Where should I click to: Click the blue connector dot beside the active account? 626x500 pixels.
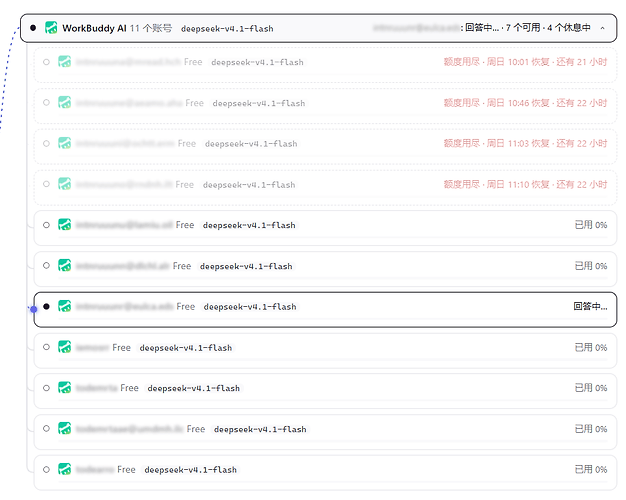pyautogui.click(x=34, y=309)
